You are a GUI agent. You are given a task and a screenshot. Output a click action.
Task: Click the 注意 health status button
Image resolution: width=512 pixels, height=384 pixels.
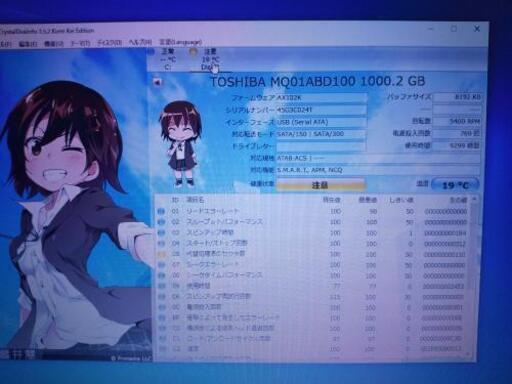click(320, 184)
